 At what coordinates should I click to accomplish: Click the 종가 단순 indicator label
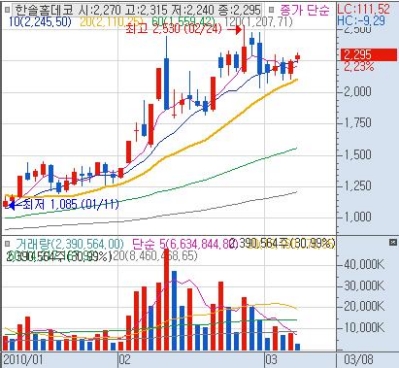[x=304, y=10]
